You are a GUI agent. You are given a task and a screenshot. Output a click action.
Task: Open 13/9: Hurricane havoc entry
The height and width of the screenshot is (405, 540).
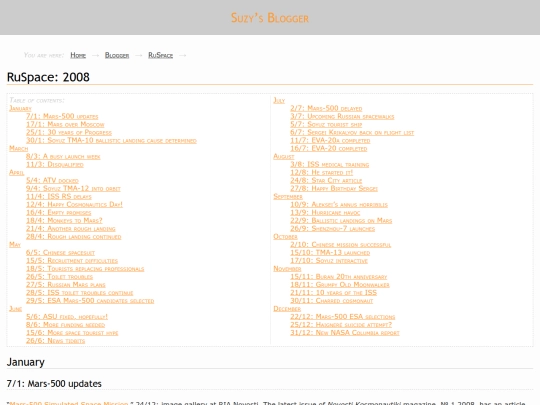click(x=325, y=212)
